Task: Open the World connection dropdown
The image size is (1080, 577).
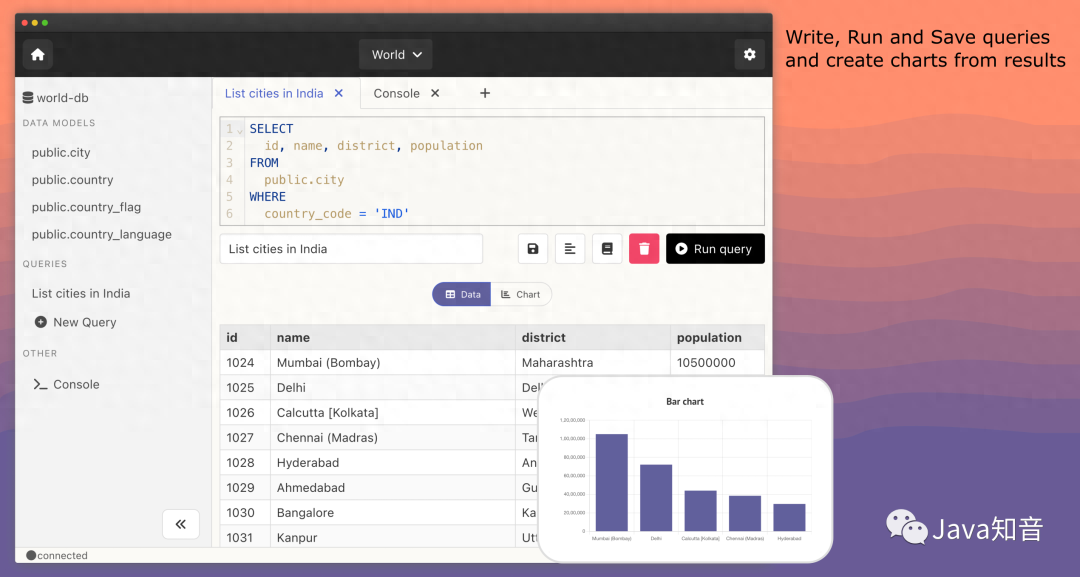Action: coord(396,55)
